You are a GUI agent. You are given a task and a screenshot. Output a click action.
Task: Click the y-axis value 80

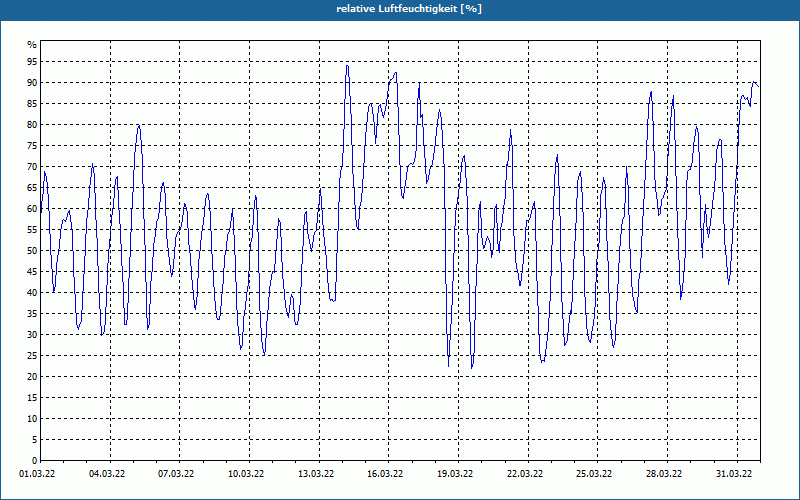(x=32, y=124)
